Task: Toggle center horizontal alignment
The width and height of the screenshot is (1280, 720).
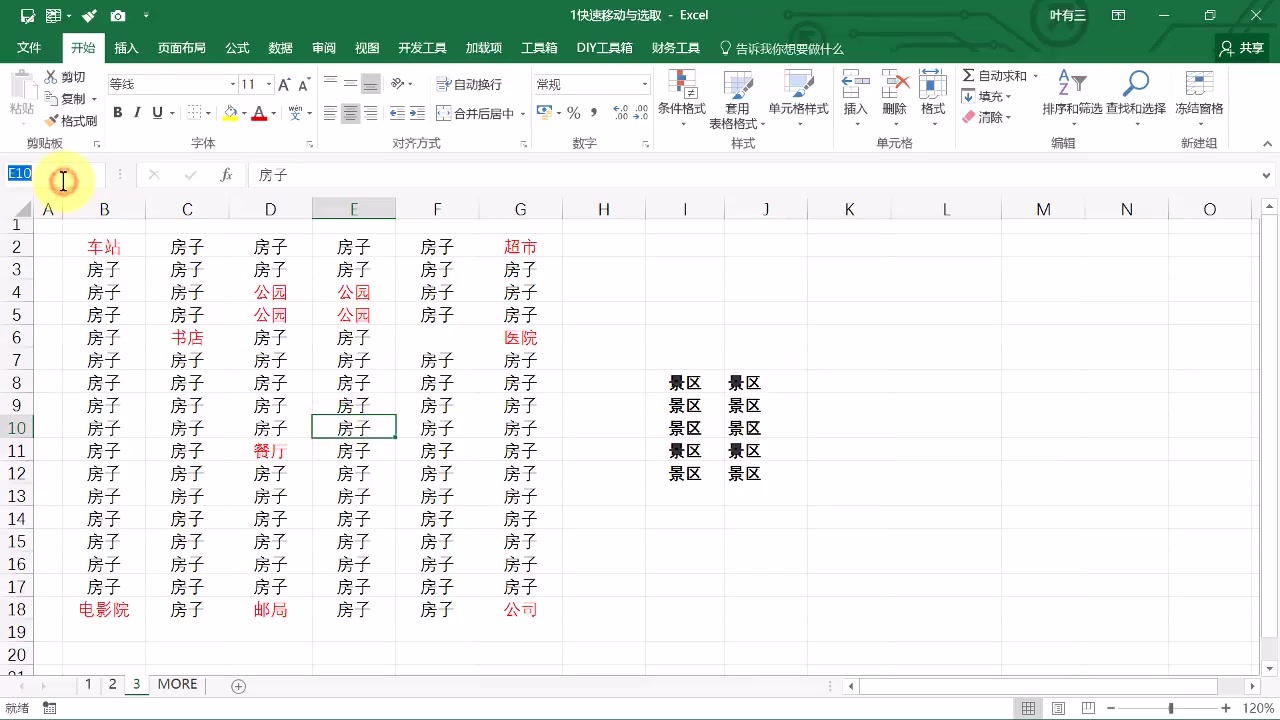Action: 350,114
